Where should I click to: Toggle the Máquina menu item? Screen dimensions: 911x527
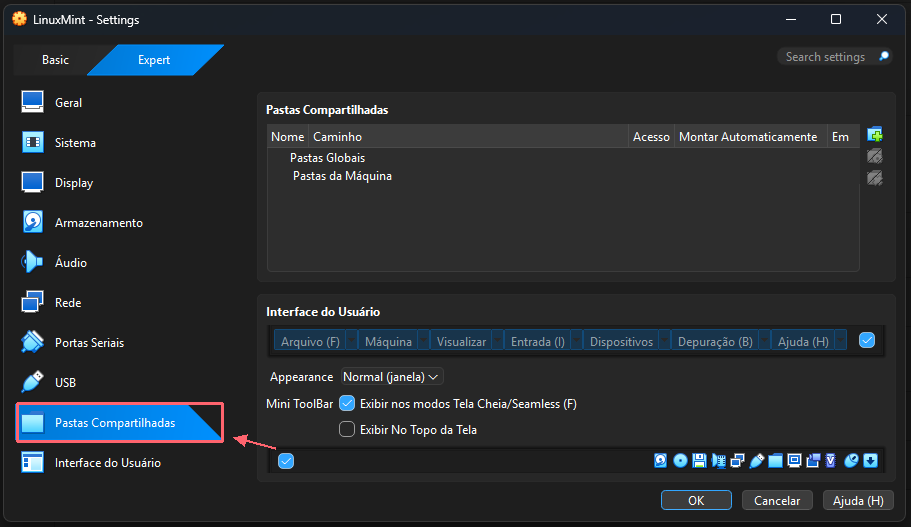point(388,341)
